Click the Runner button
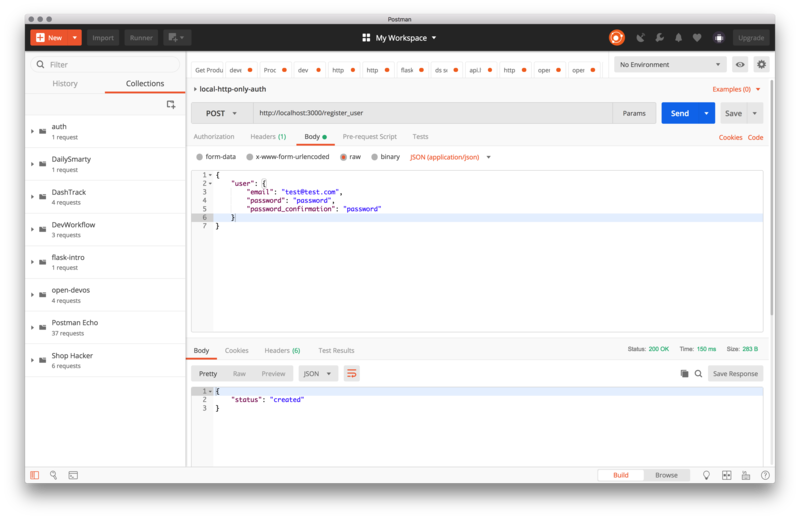800x519 pixels. coord(141,38)
